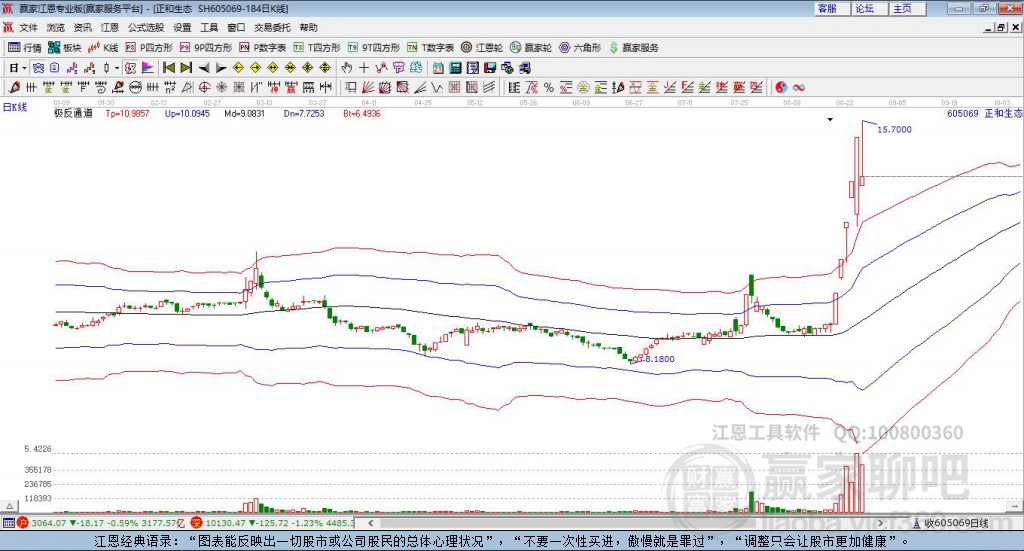Image resolution: width=1024 pixels, height=551 pixels.
Task: Open the 赢家轮 wheel tool
Action: tap(531, 48)
